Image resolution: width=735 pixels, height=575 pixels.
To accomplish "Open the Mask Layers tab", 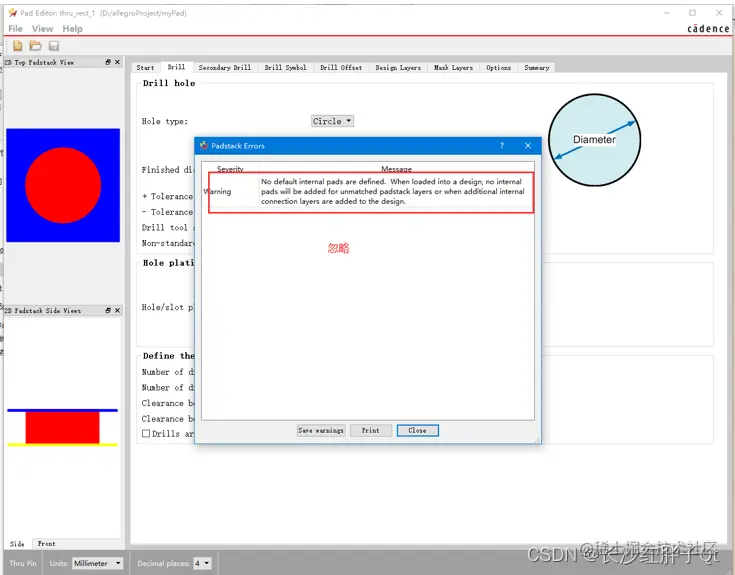I will (453, 67).
